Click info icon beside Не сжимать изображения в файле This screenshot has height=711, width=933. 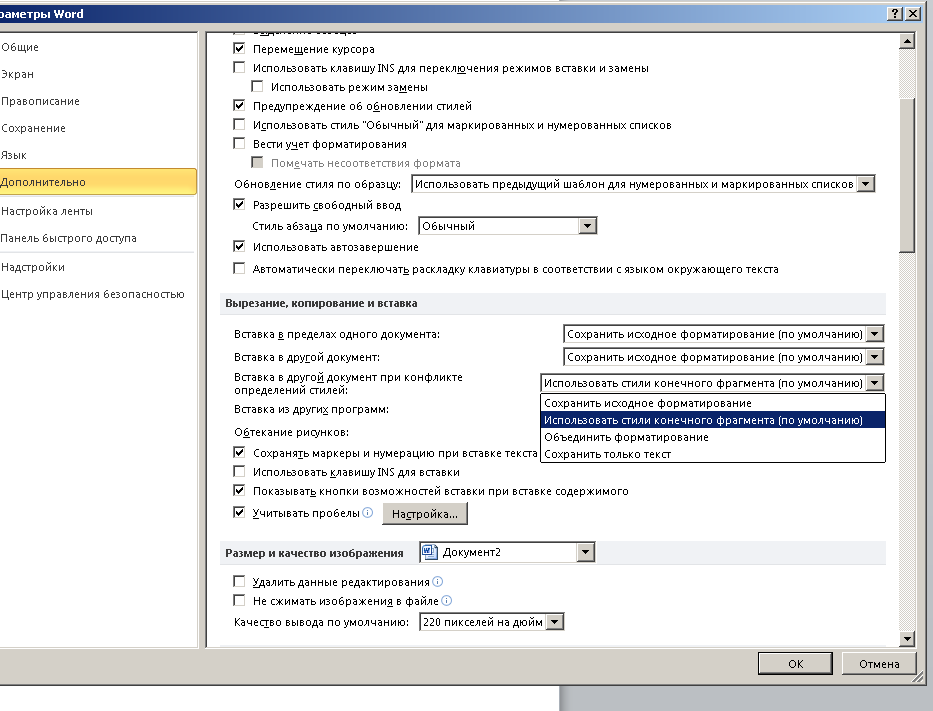(x=446, y=600)
